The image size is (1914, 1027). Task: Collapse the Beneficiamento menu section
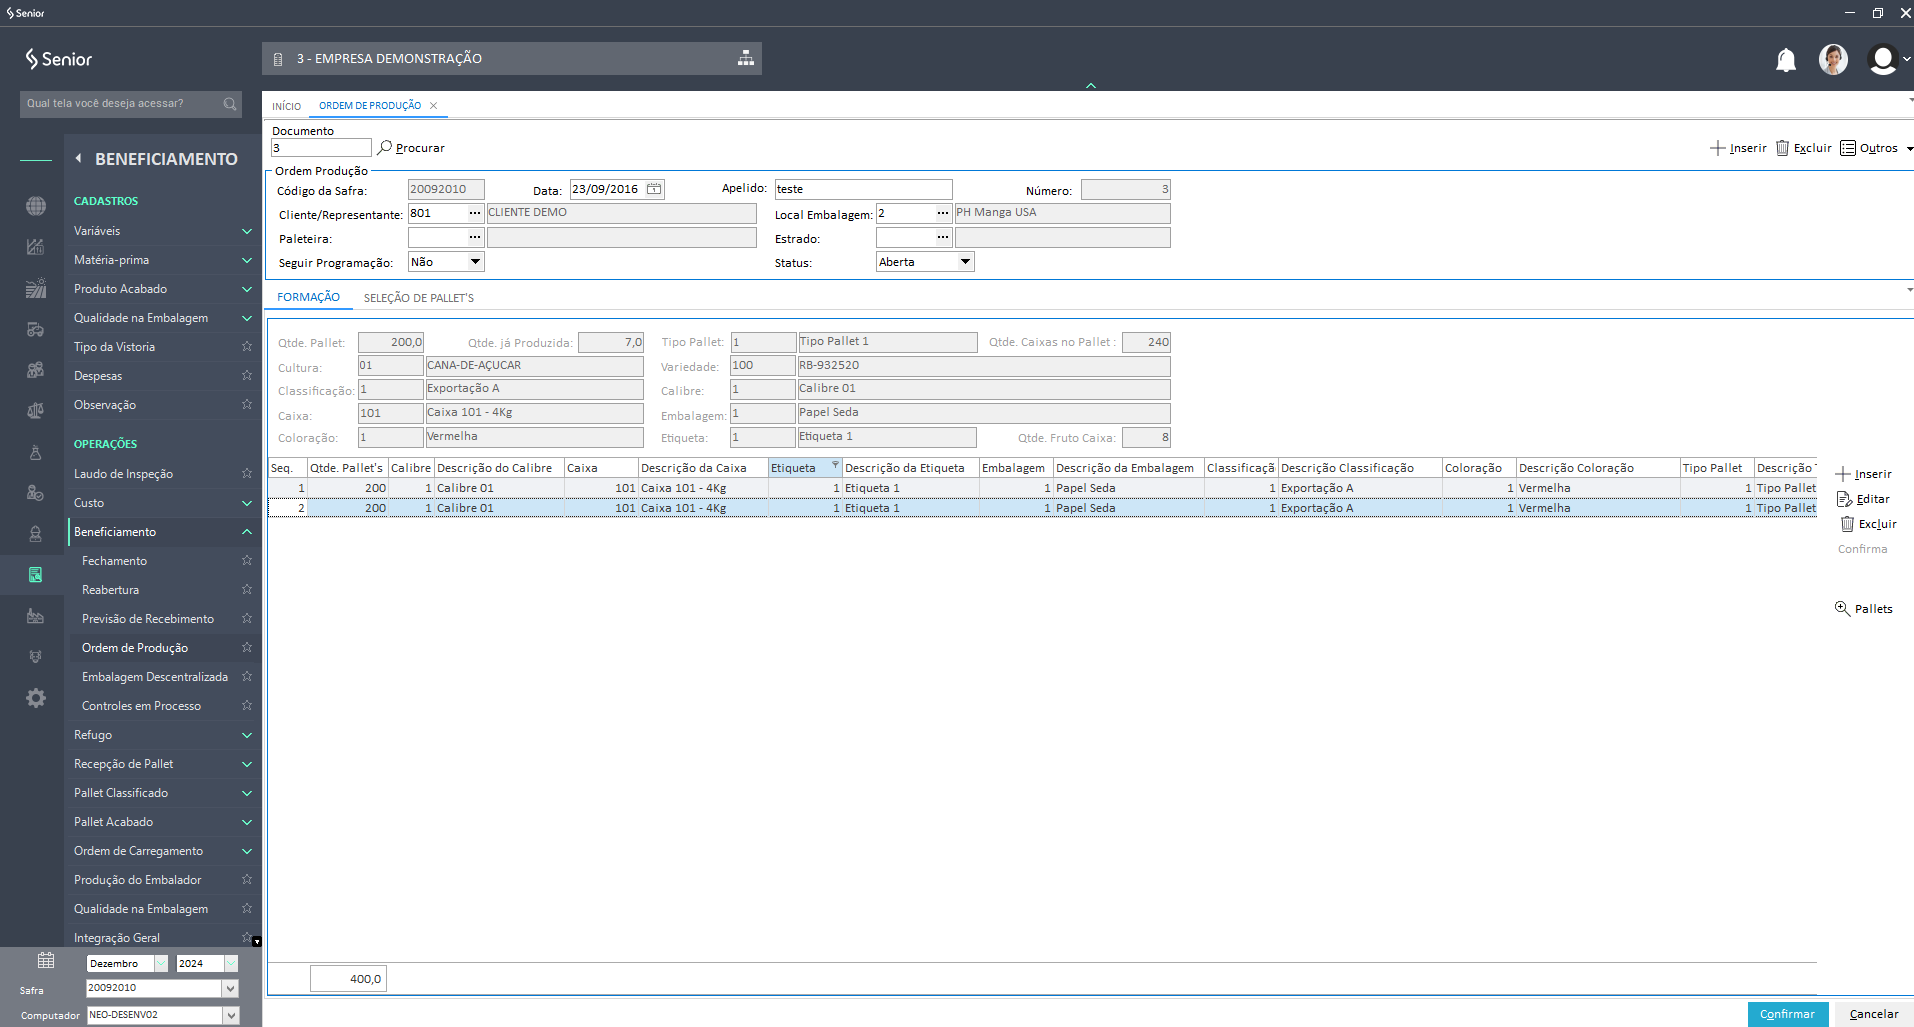point(246,532)
